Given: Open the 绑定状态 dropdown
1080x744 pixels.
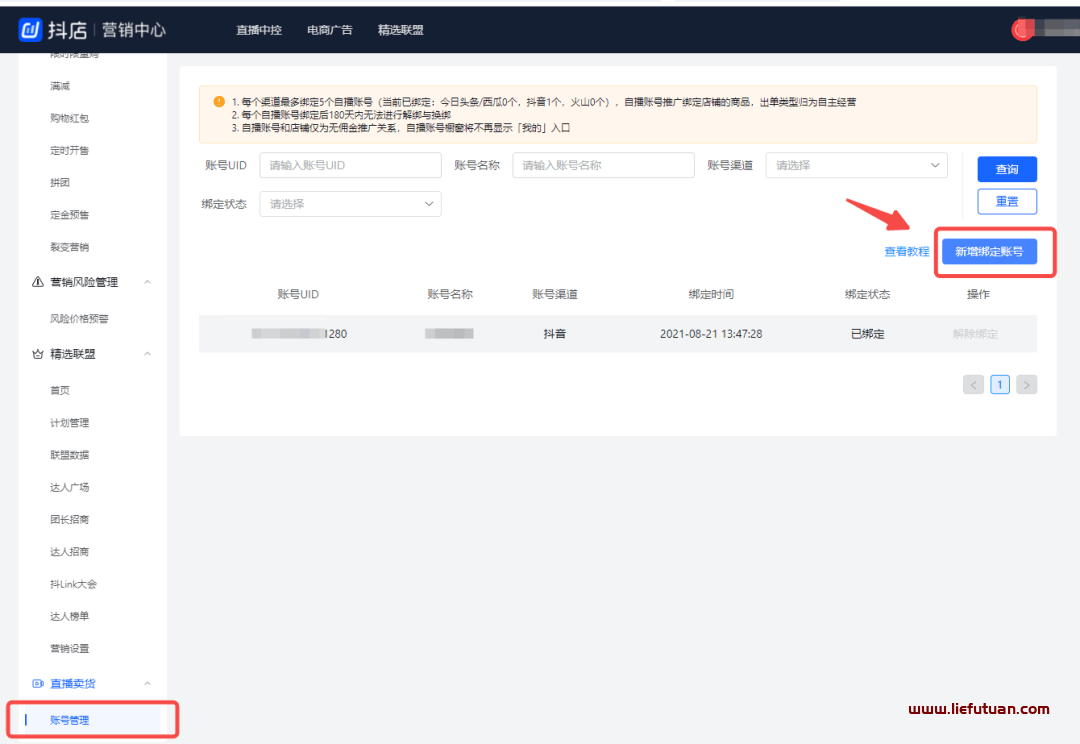Looking at the screenshot, I should tap(350, 203).
